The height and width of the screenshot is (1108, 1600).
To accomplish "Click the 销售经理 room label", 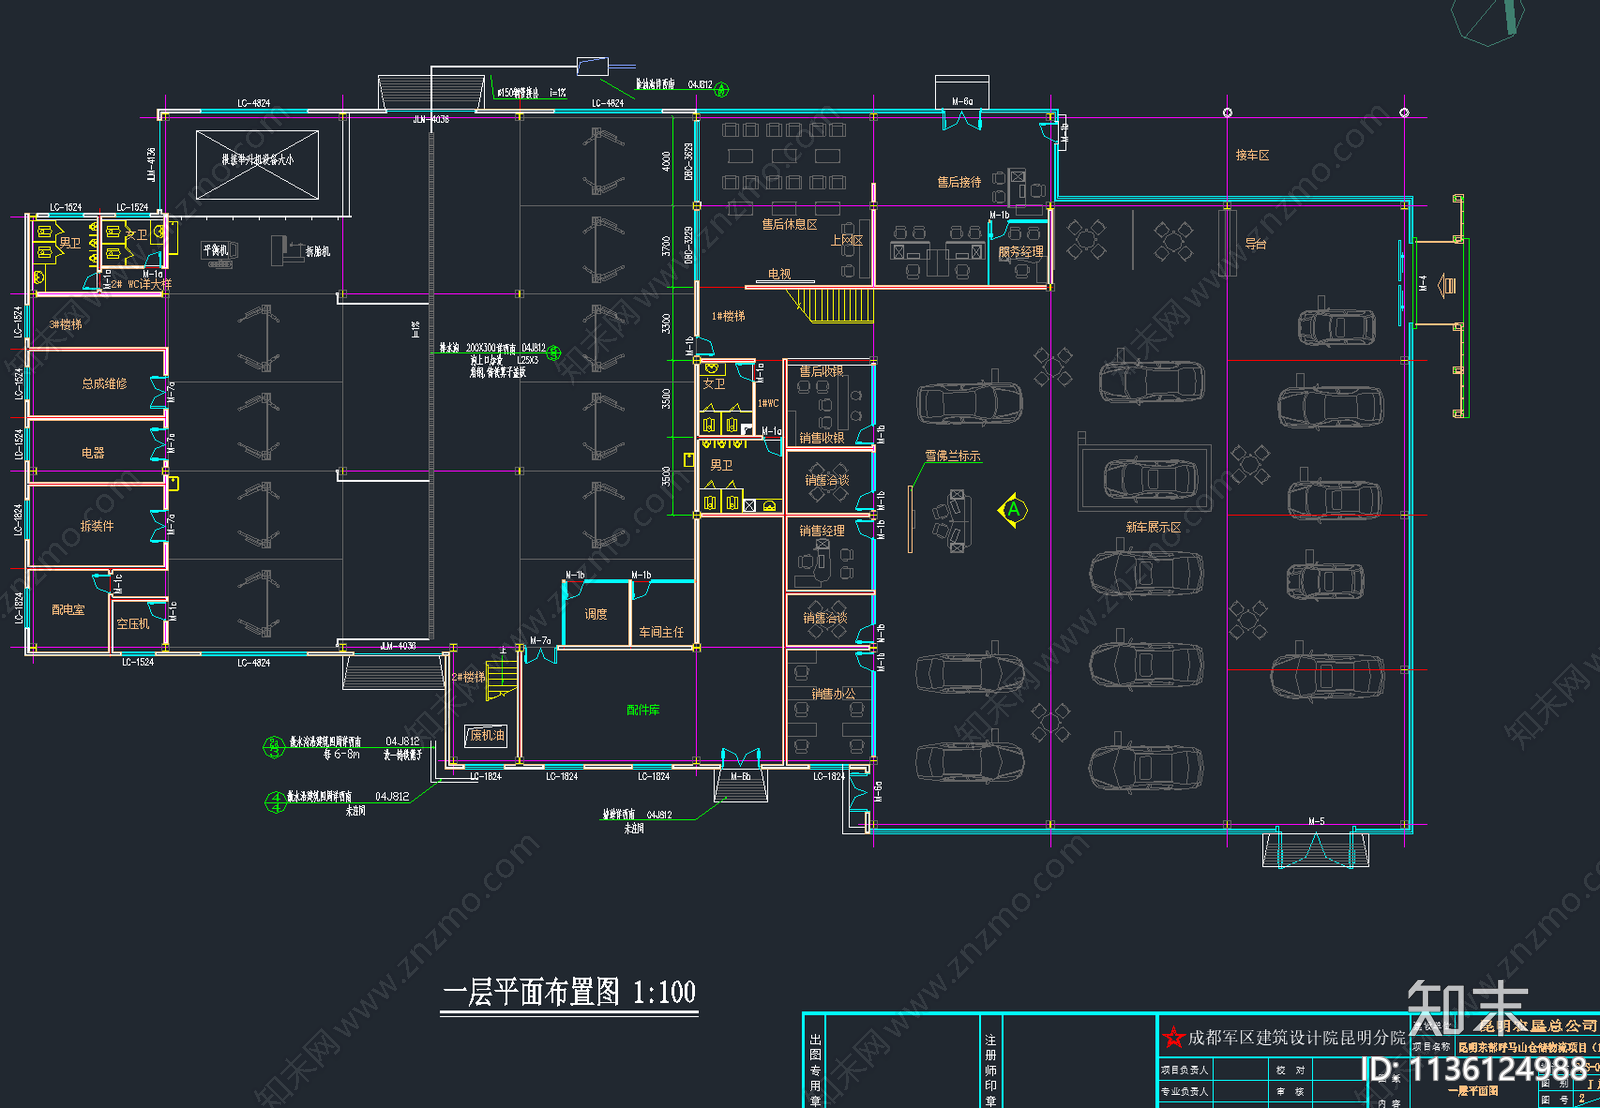I will [x=821, y=531].
